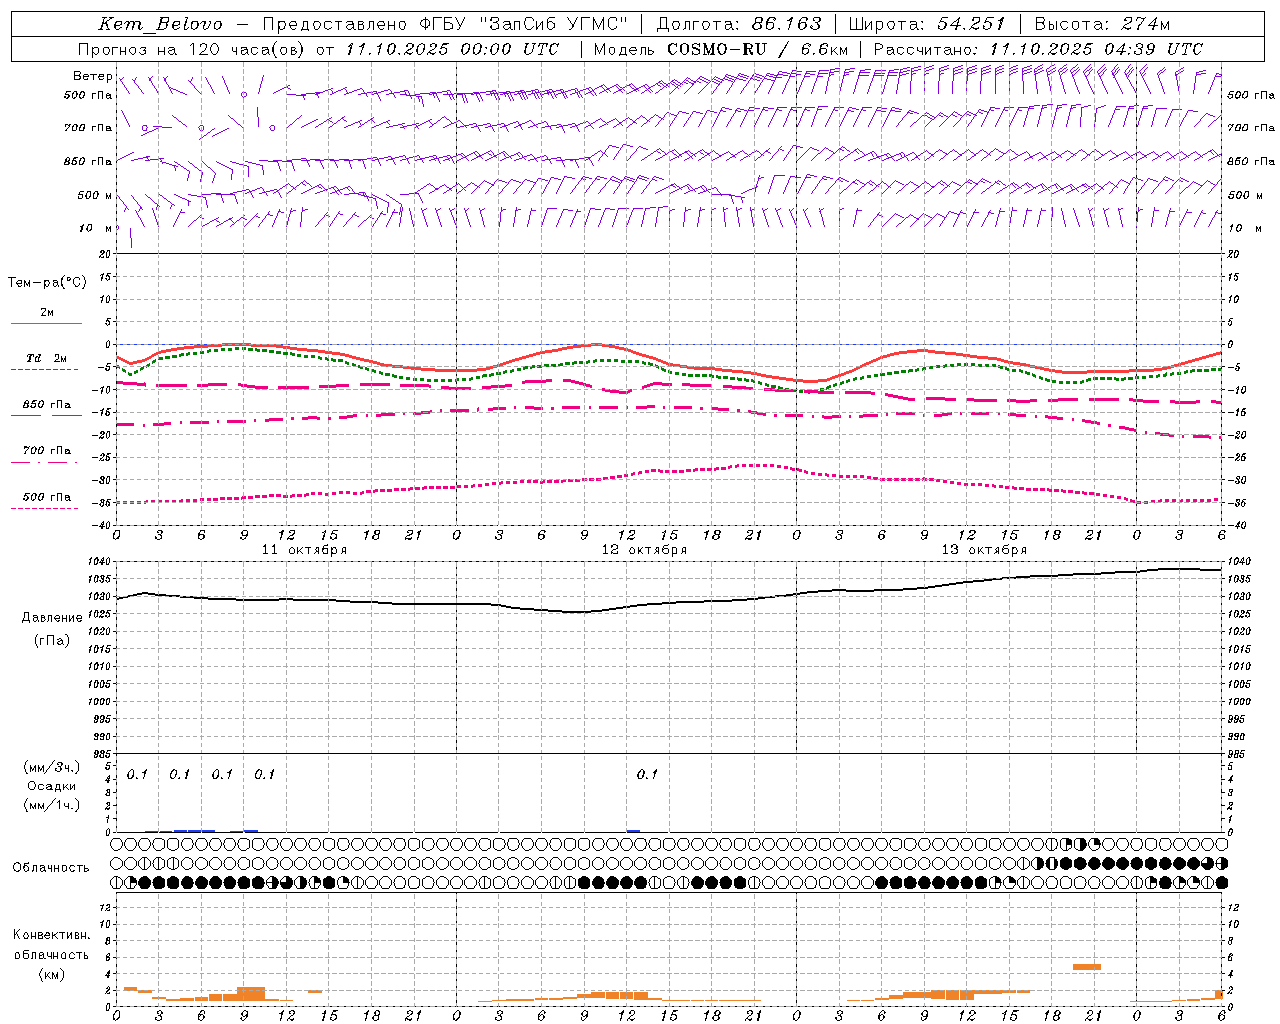Select the forecast start text Прогноз на 120 часа(ов)
This screenshot has width=1280, height=1024.
(x=192, y=49)
